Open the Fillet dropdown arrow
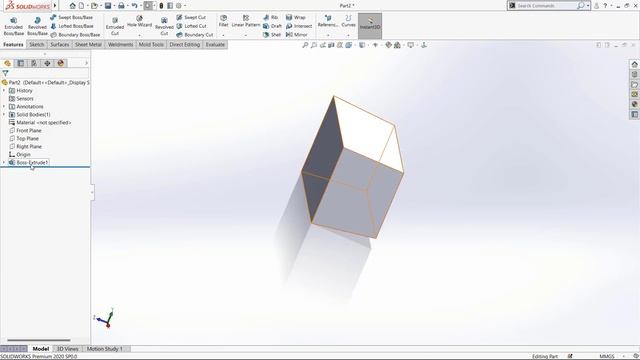 pyautogui.click(x=223, y=36)
